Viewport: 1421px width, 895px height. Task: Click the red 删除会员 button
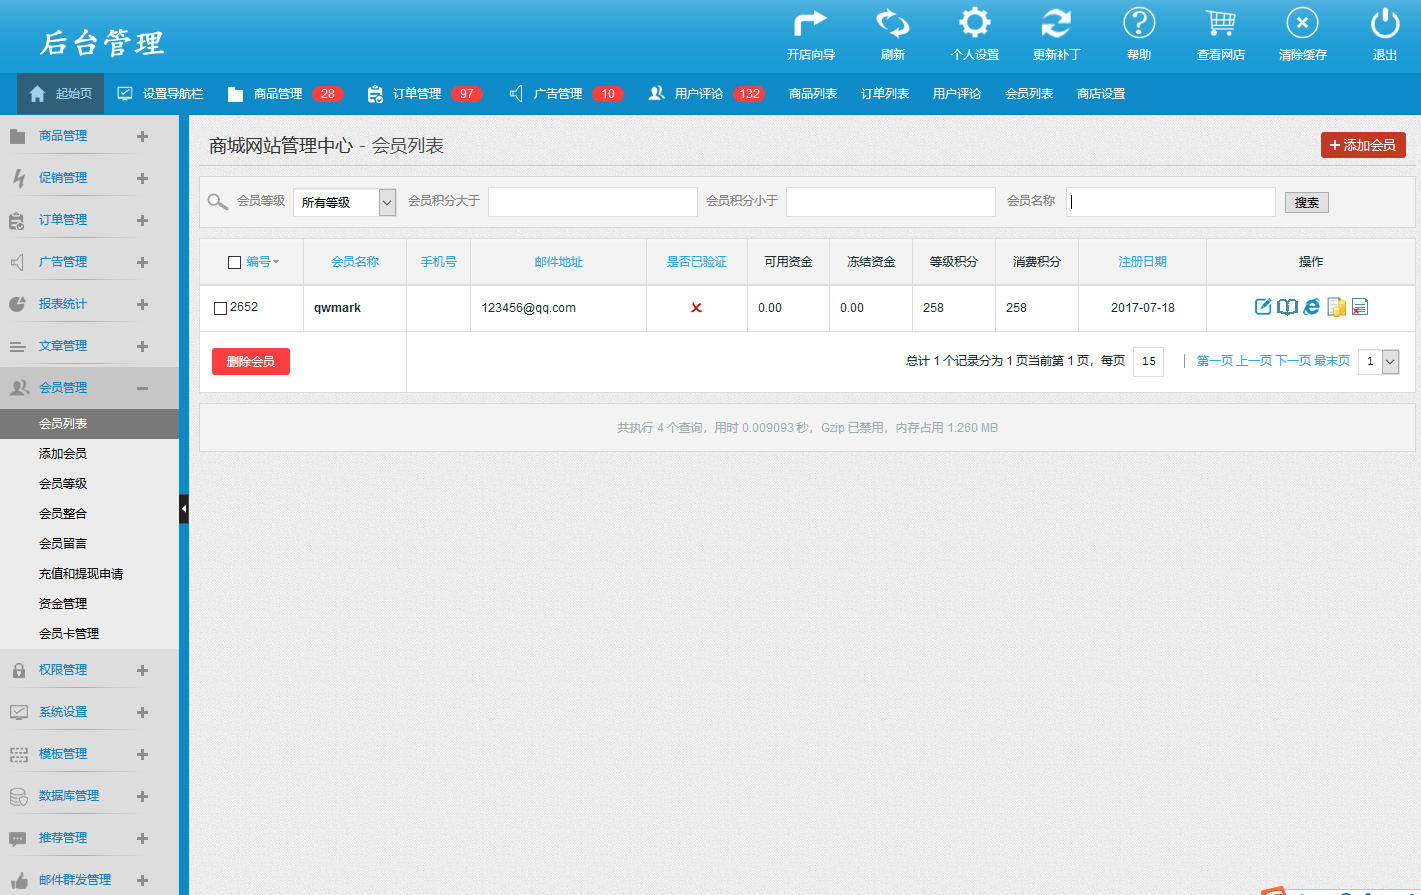pos(251,361)
